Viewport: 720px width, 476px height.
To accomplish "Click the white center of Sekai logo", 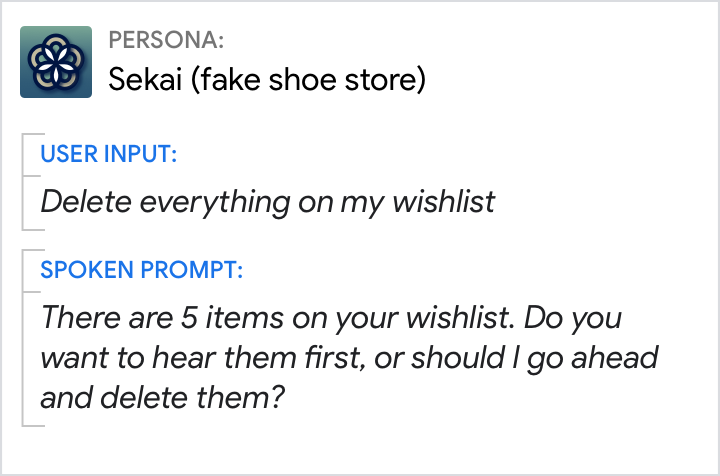I will tap(56, 62).
